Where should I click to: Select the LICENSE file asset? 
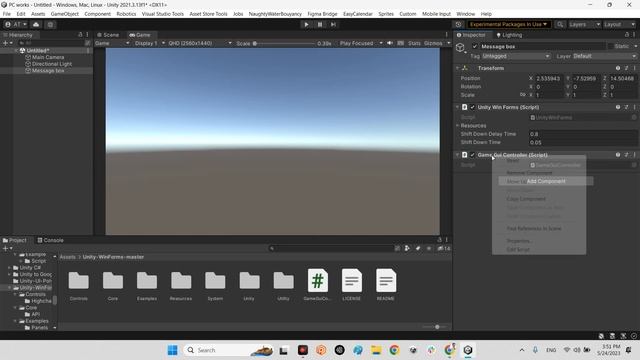point(351,281)
